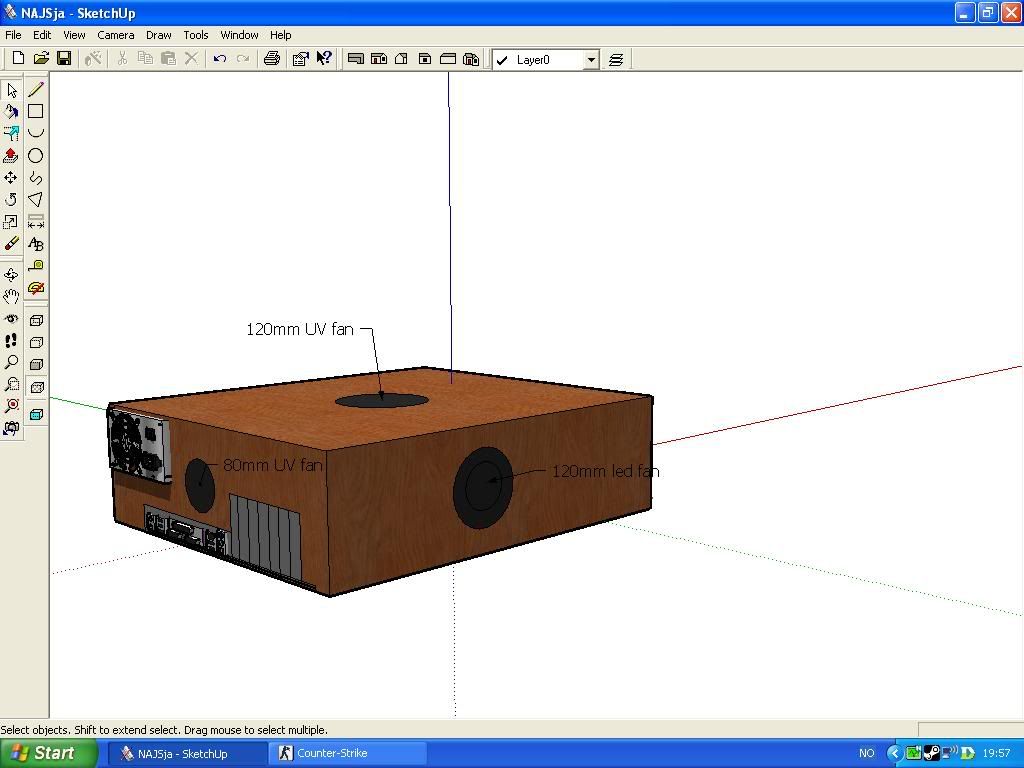Switch to hidden line cube display mode
1024x768 pixels.
tap(36, 343)
